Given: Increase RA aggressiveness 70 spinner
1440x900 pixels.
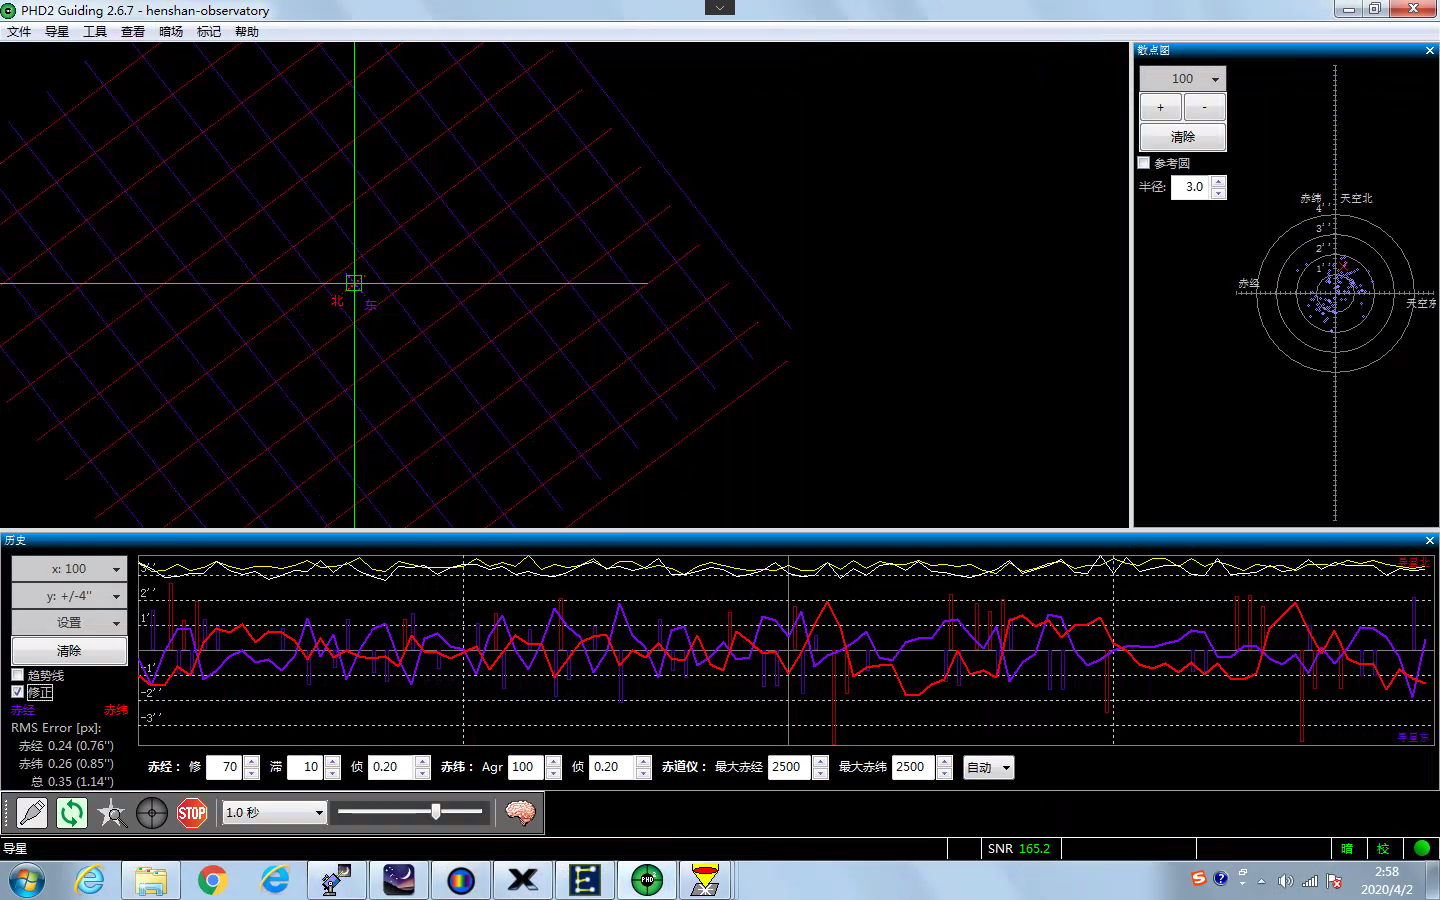Looking at the screenshot, I should pyautogui.click(x=252, y=762).
